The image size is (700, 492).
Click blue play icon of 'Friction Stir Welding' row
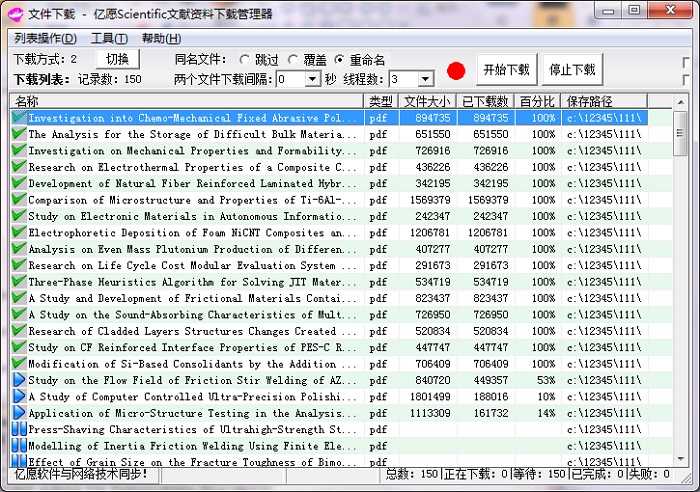pos(19,380)
